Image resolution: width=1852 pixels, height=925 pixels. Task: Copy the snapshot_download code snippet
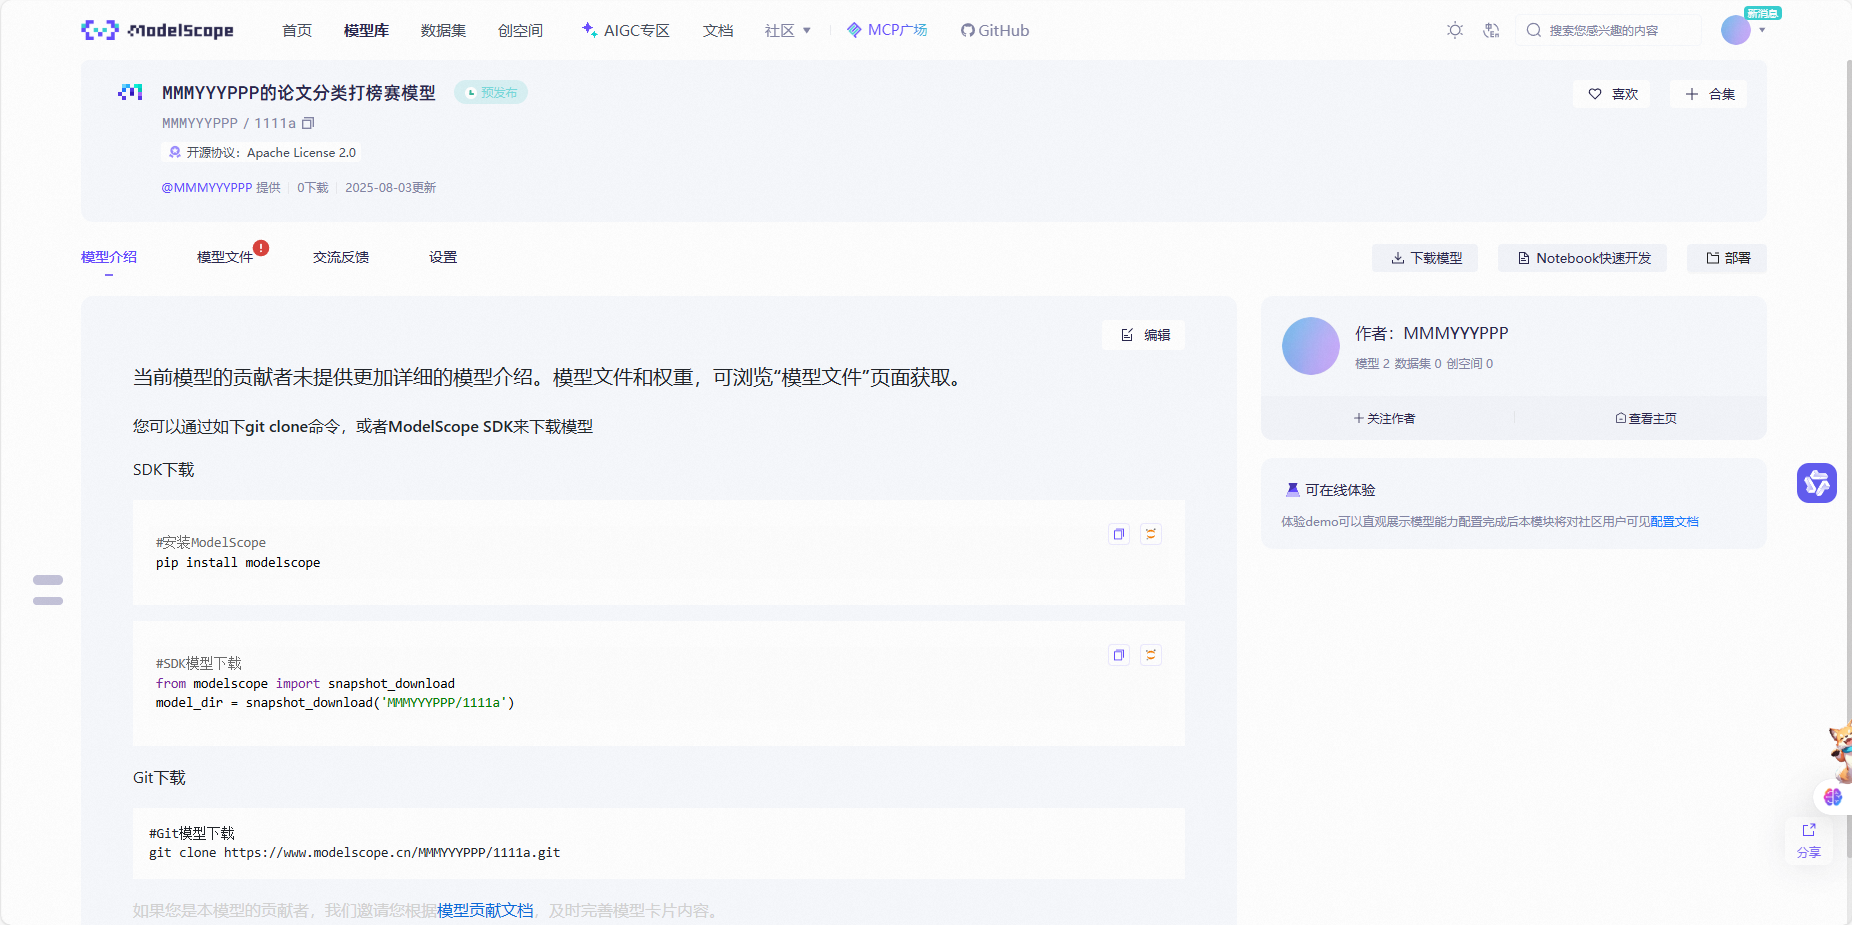coord(1119,655)
